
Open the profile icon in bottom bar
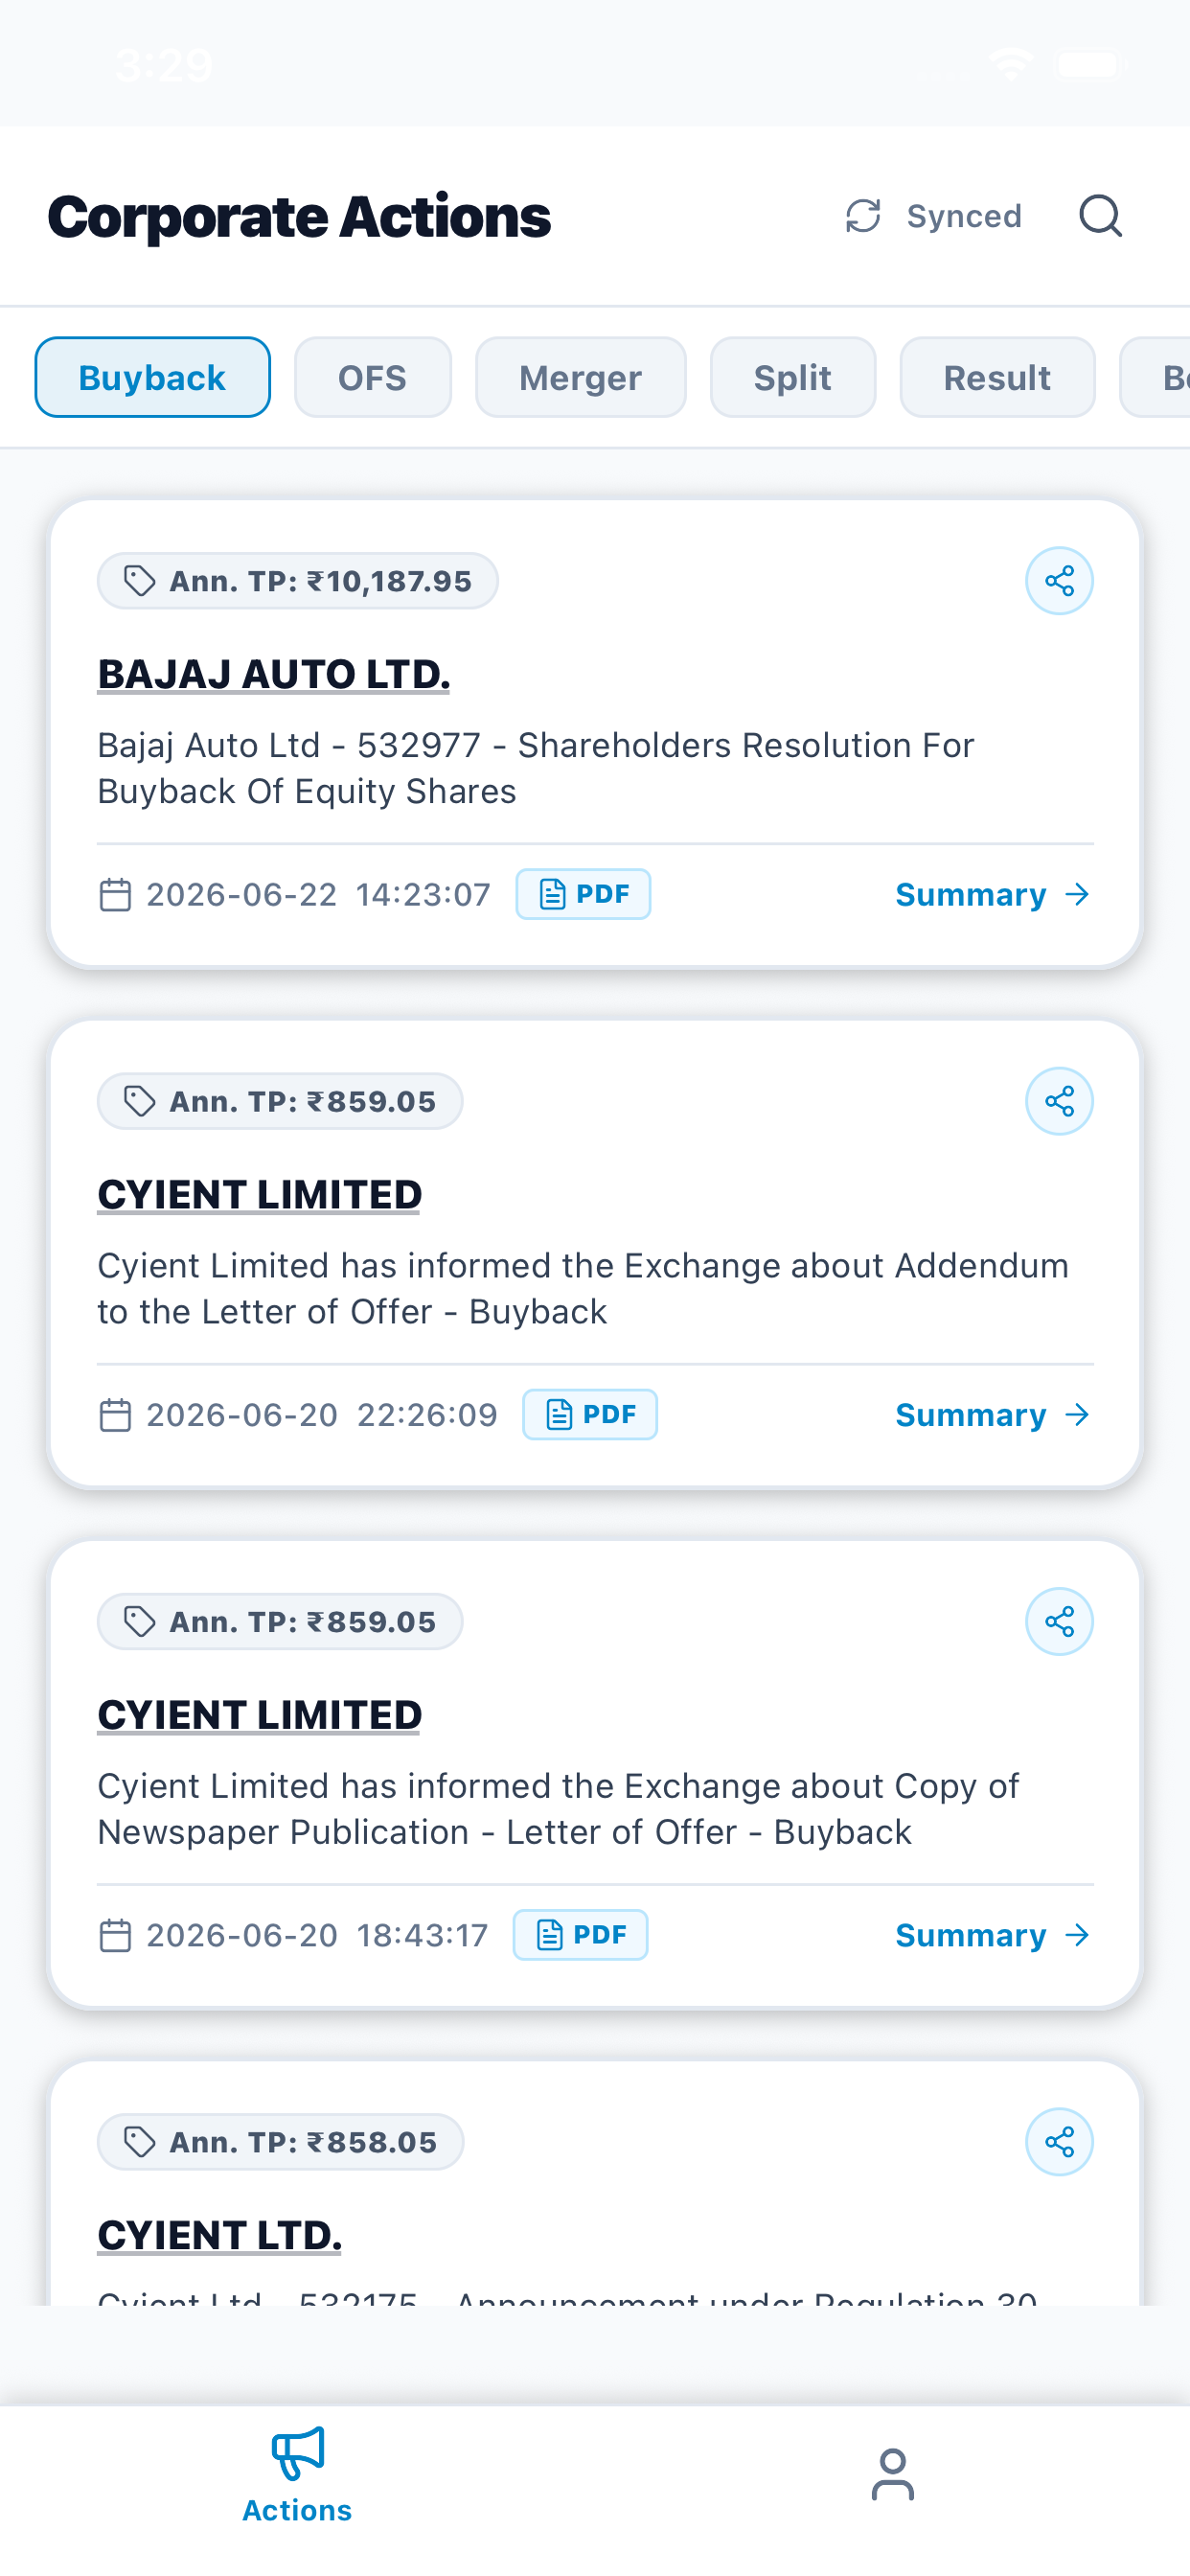(892, 2474)
